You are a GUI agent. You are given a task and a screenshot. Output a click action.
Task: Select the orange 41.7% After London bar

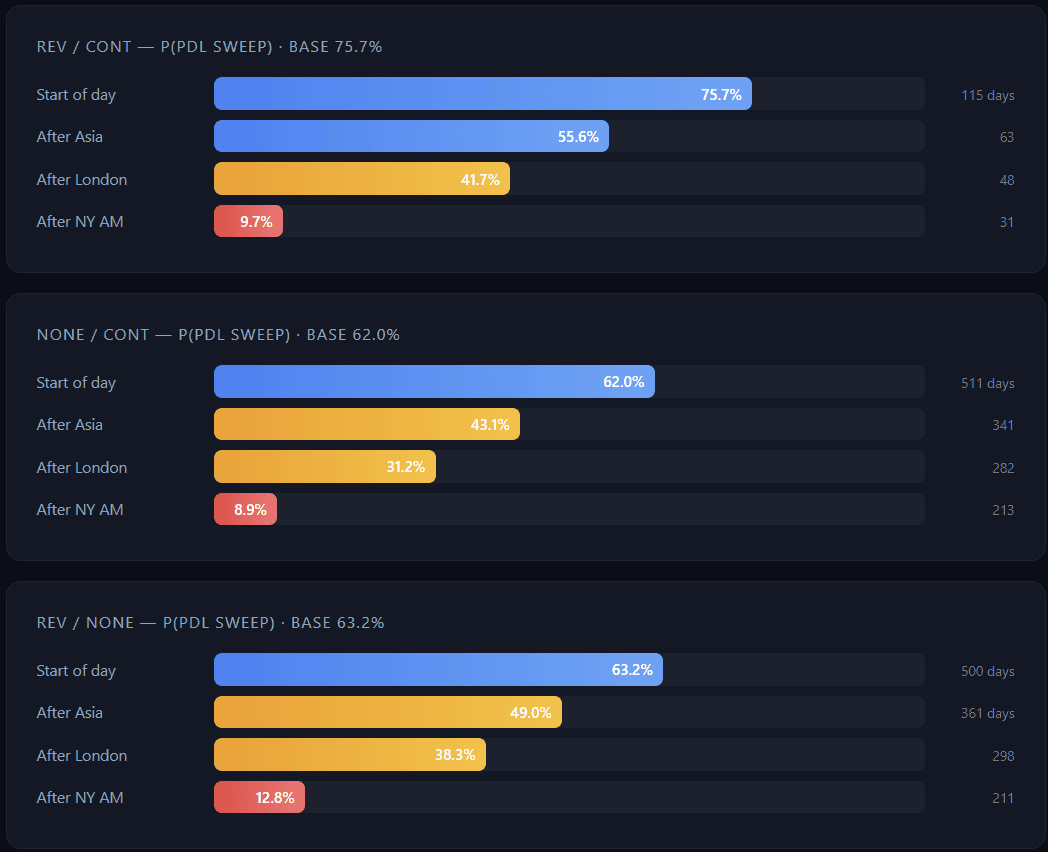(361, 179)
